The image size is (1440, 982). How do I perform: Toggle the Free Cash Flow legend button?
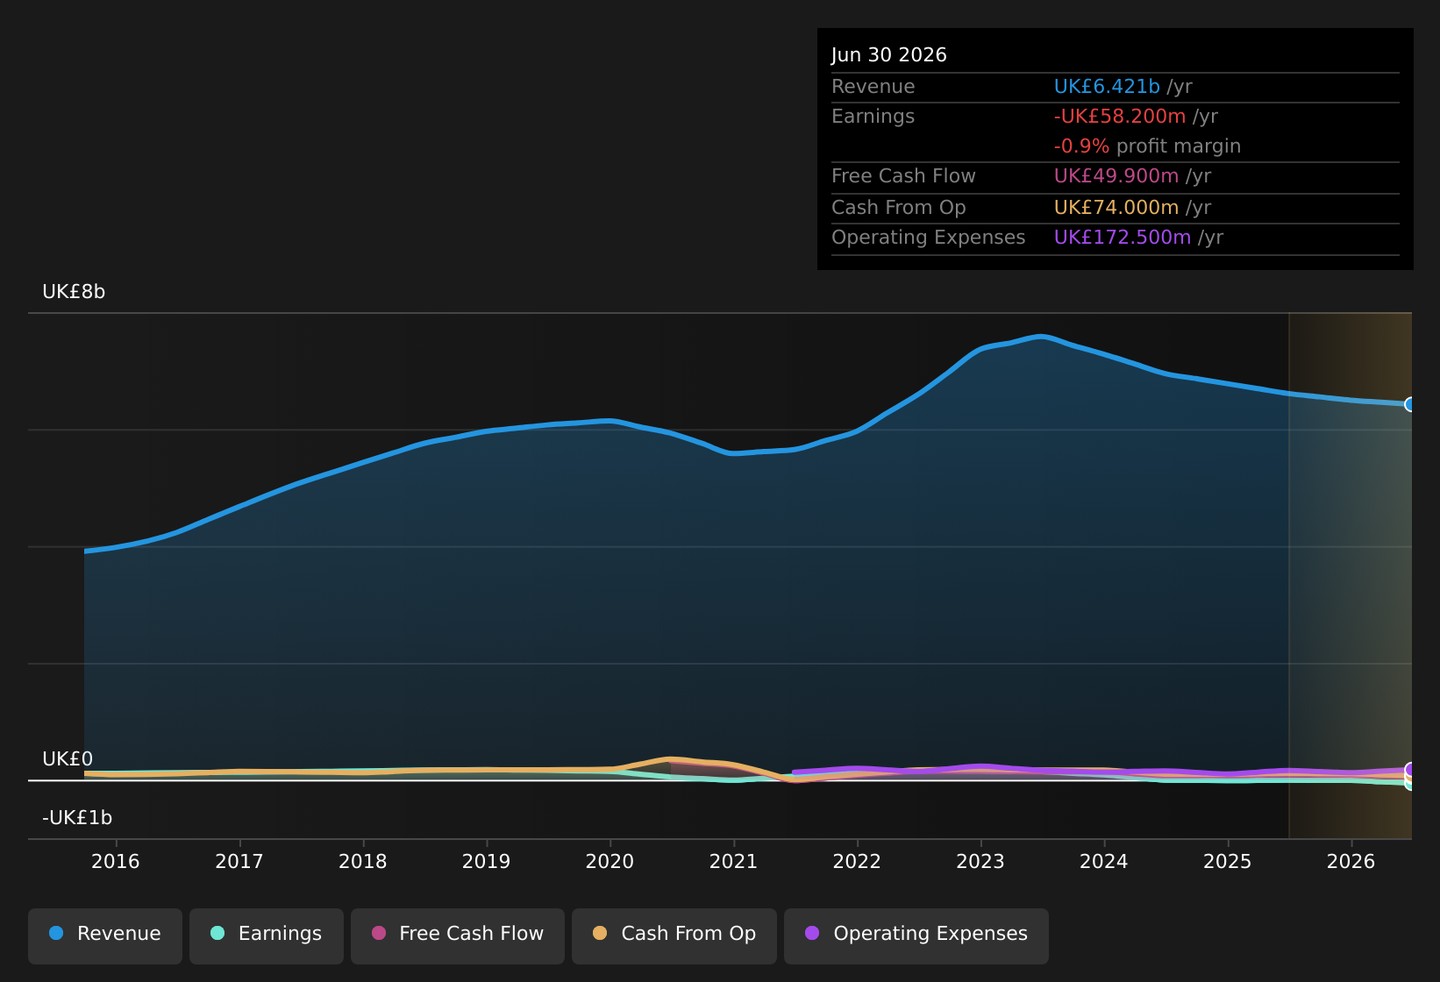click(457, 936)
